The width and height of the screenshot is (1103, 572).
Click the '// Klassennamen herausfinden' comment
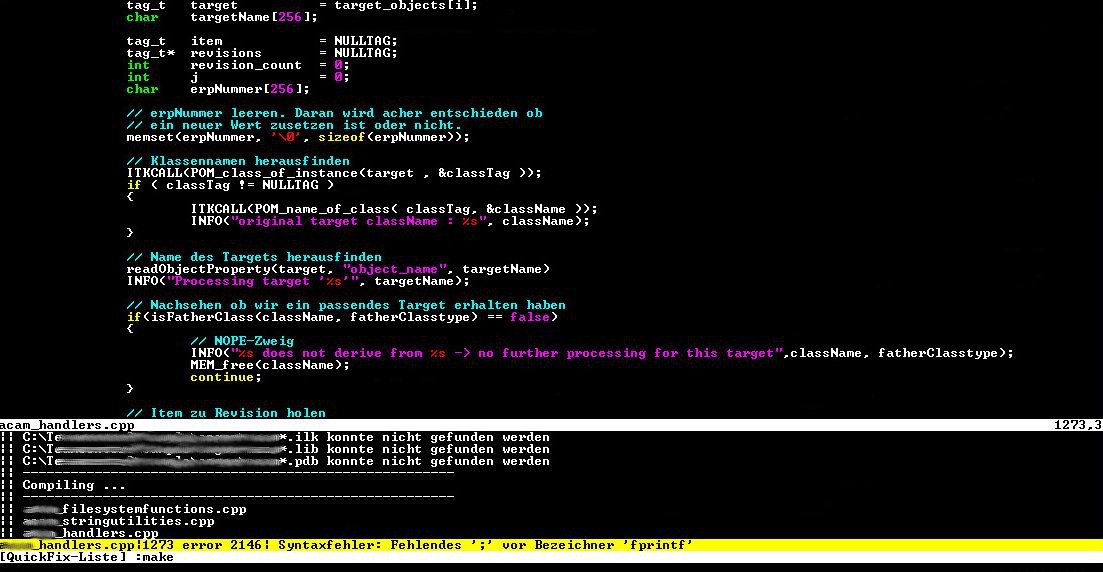[x=238, y=161]
